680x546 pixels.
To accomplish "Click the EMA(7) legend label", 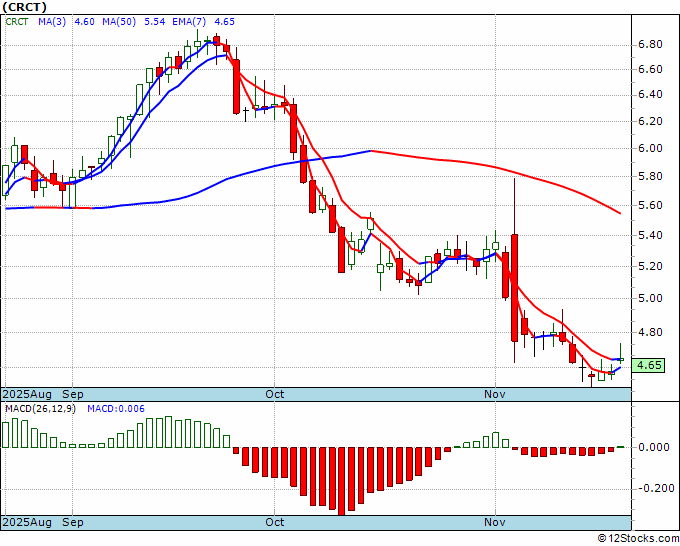I will 189,21.
